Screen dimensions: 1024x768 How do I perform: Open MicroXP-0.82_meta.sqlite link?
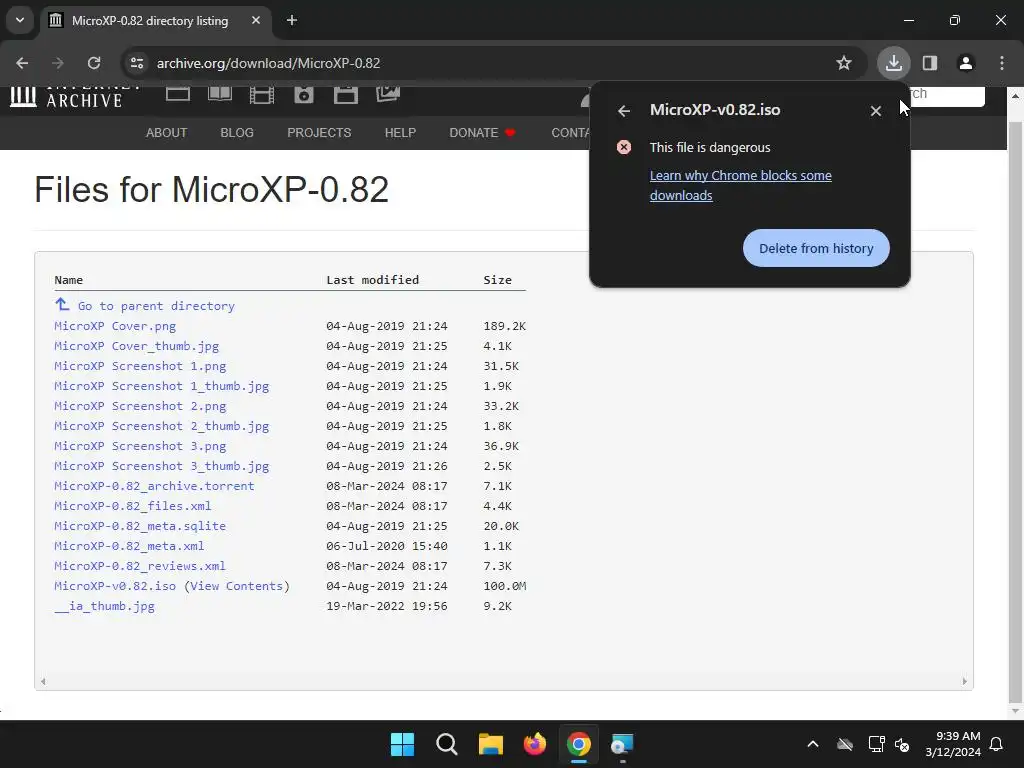click(140, 526)
